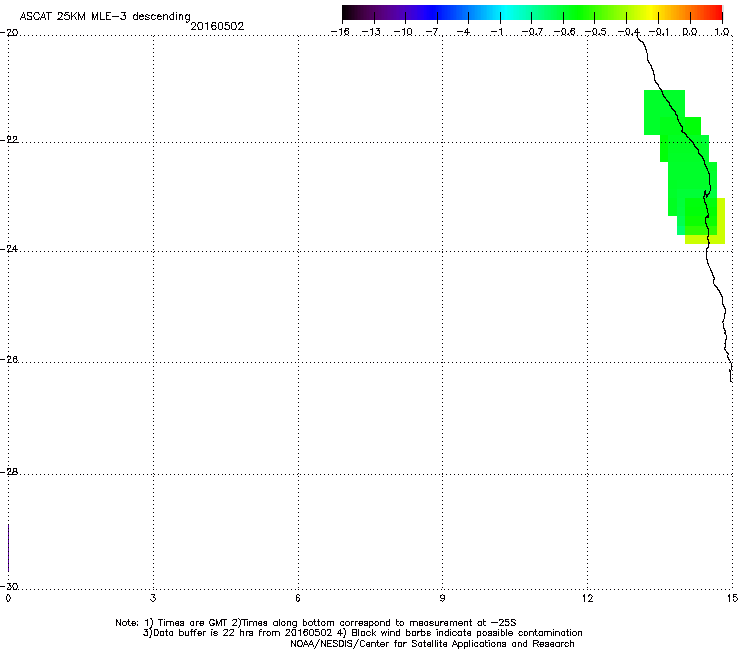The height and width of the screenshot is (650, 740).
Task: Click the color bar label '0.0'
Action: tap(690, 32)
